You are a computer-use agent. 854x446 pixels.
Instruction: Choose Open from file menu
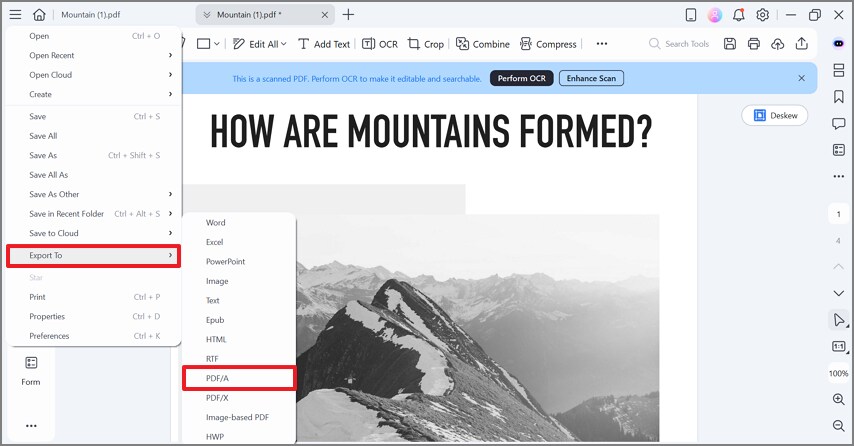tap(94, 36)
